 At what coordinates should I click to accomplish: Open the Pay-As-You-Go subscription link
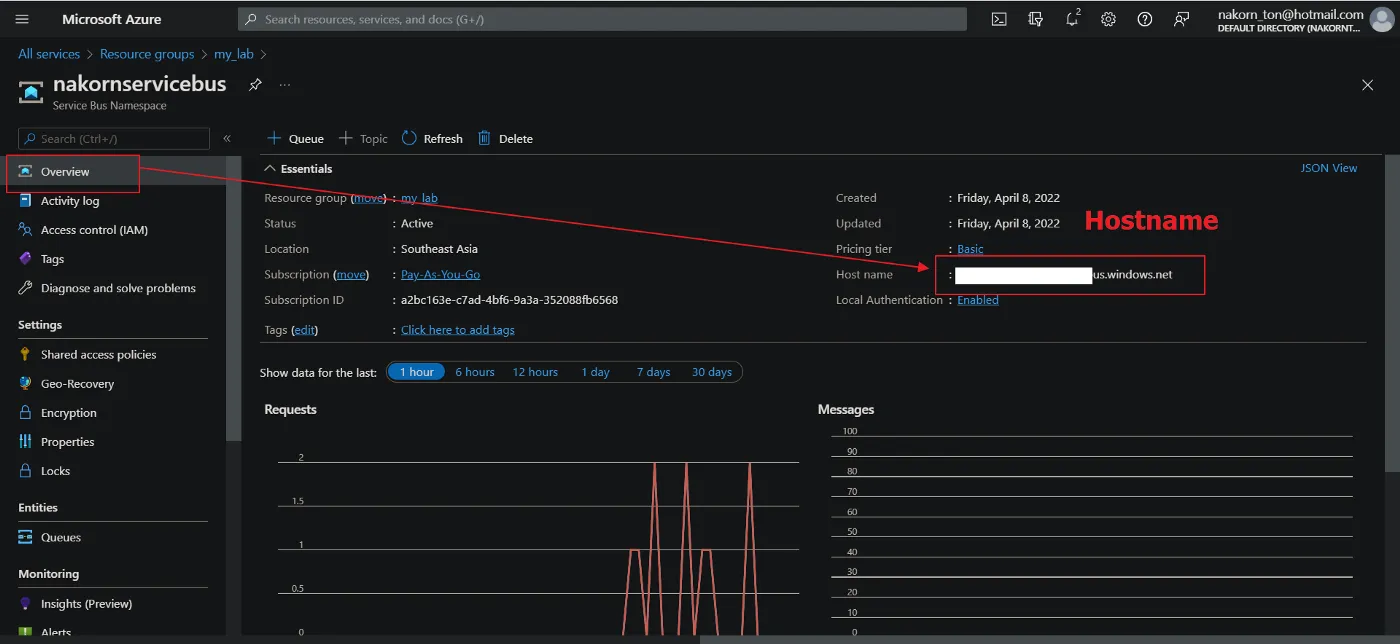tap(440, 274)
